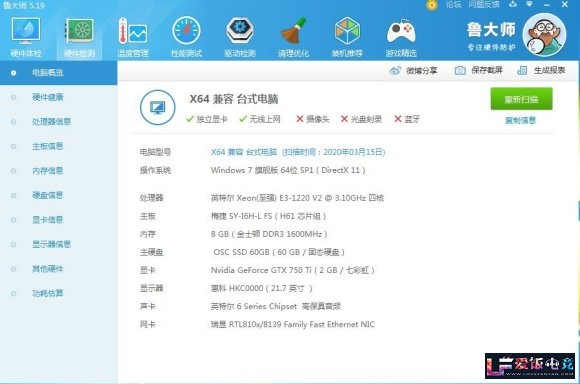Click the 操作系统 row label
Viewport: 580px width, 384px height.
click(x=155, y=170)
